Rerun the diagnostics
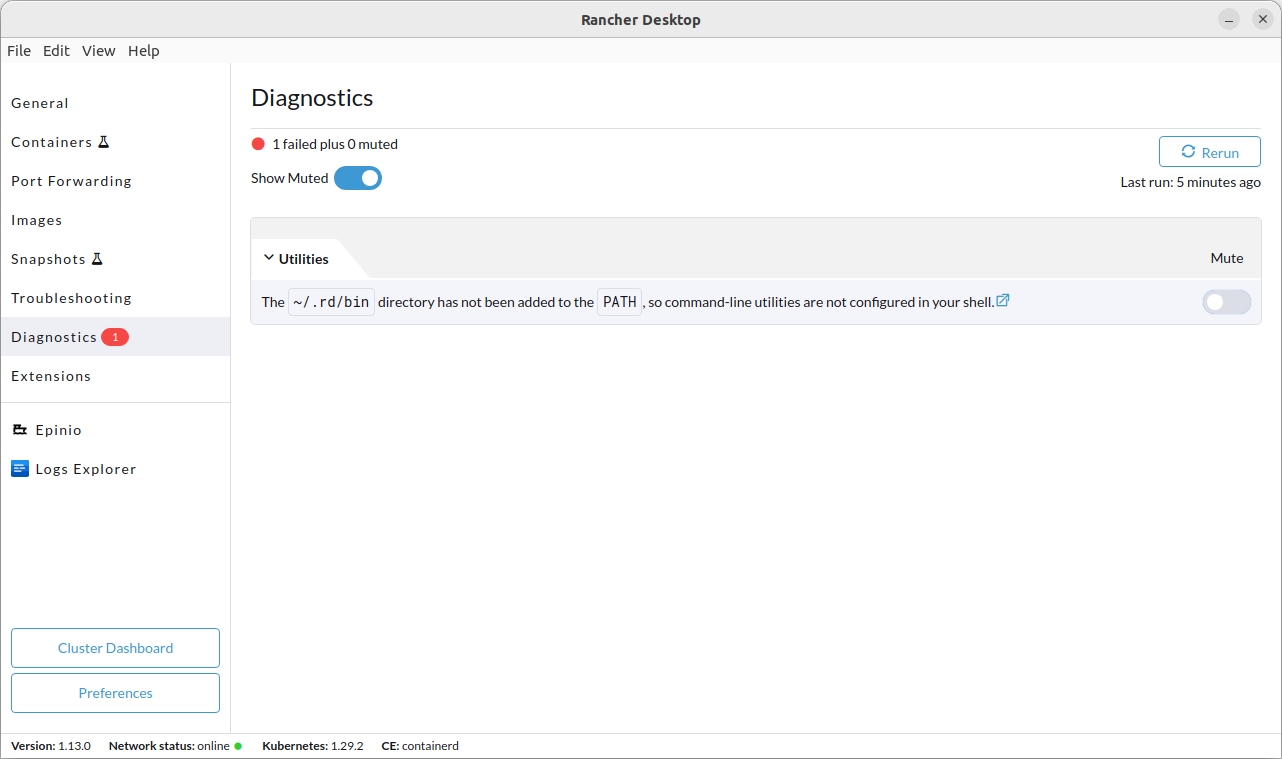Image resolution: width=1282 pixels, height=759 pixels. 1210,152
